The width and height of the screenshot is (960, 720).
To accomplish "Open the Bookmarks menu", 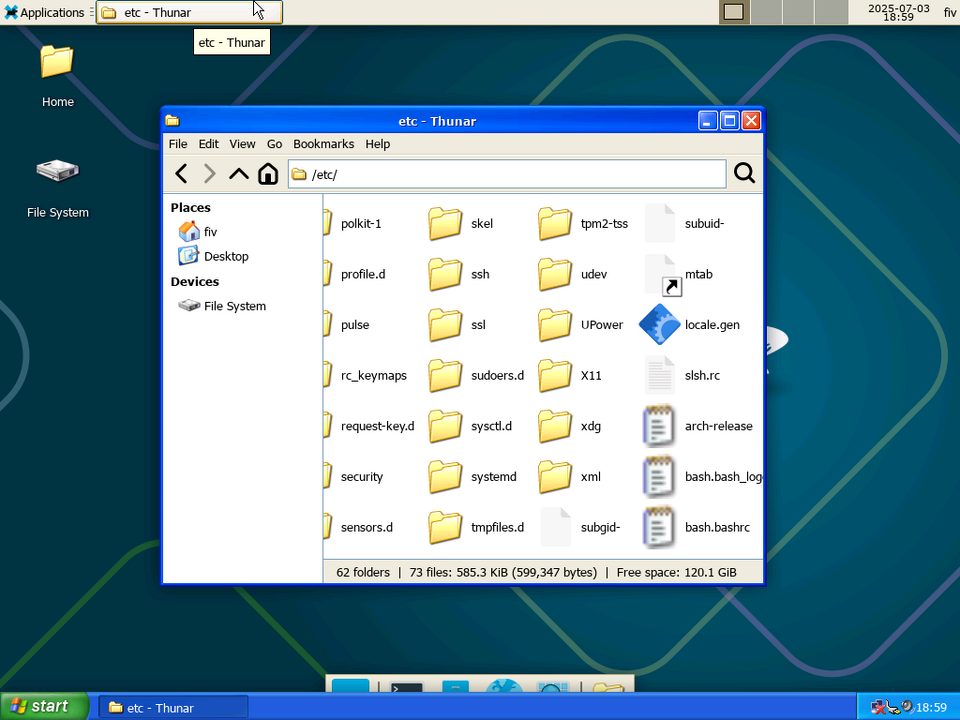I will coord(323,143).
